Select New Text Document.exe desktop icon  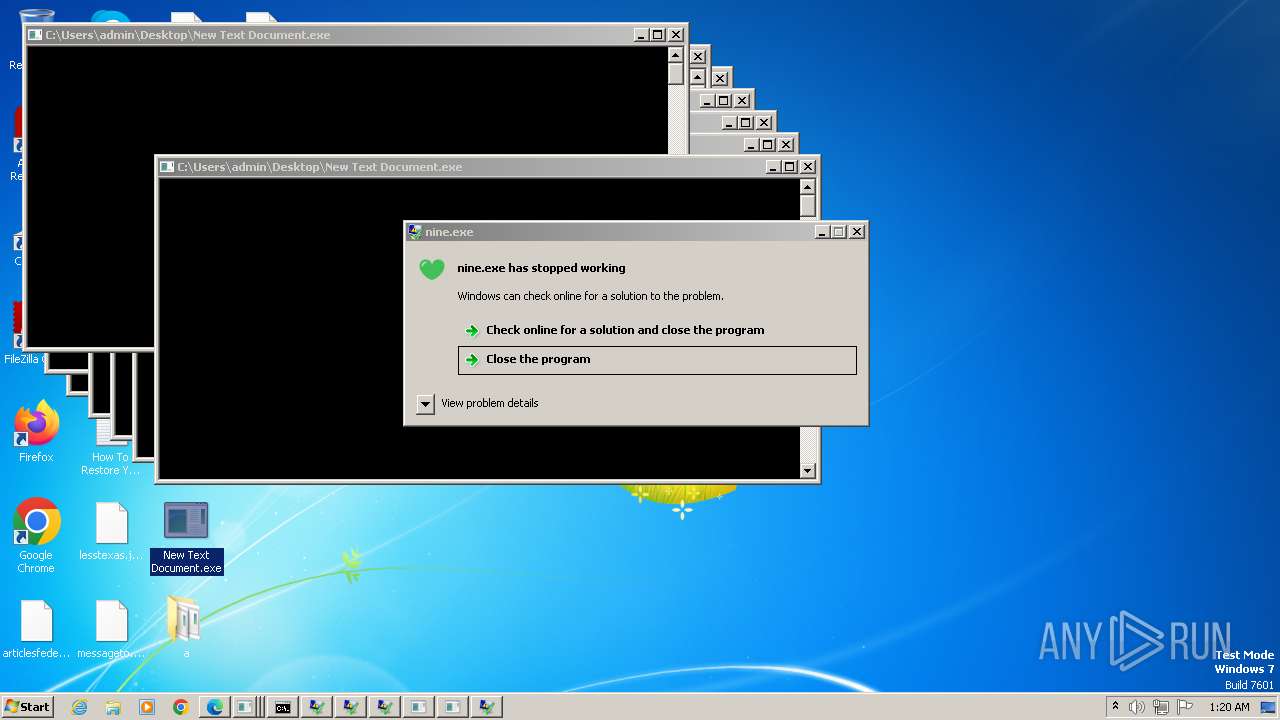[x=186, y=538]
